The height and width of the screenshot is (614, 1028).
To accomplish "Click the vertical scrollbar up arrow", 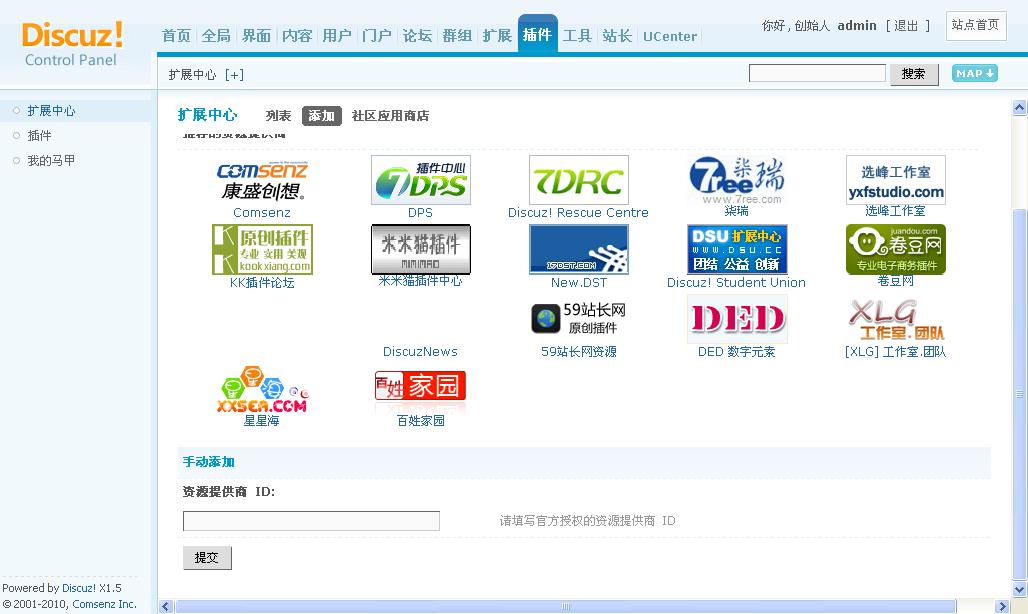I will [1019, 108].
